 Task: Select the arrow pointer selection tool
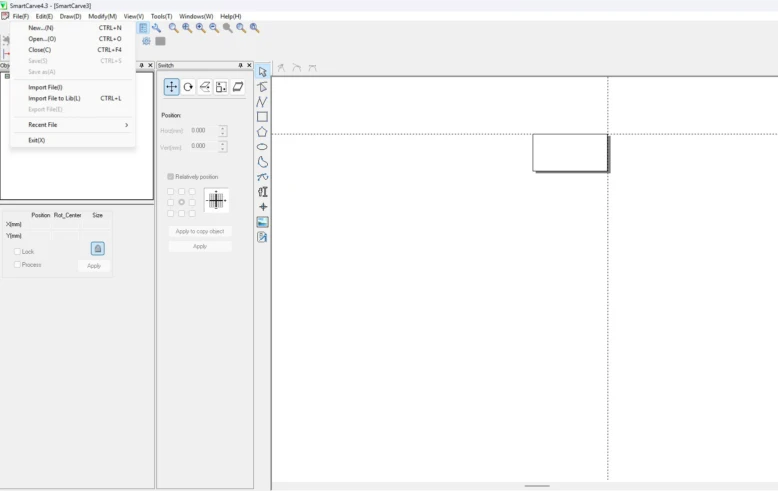(262, 72)
